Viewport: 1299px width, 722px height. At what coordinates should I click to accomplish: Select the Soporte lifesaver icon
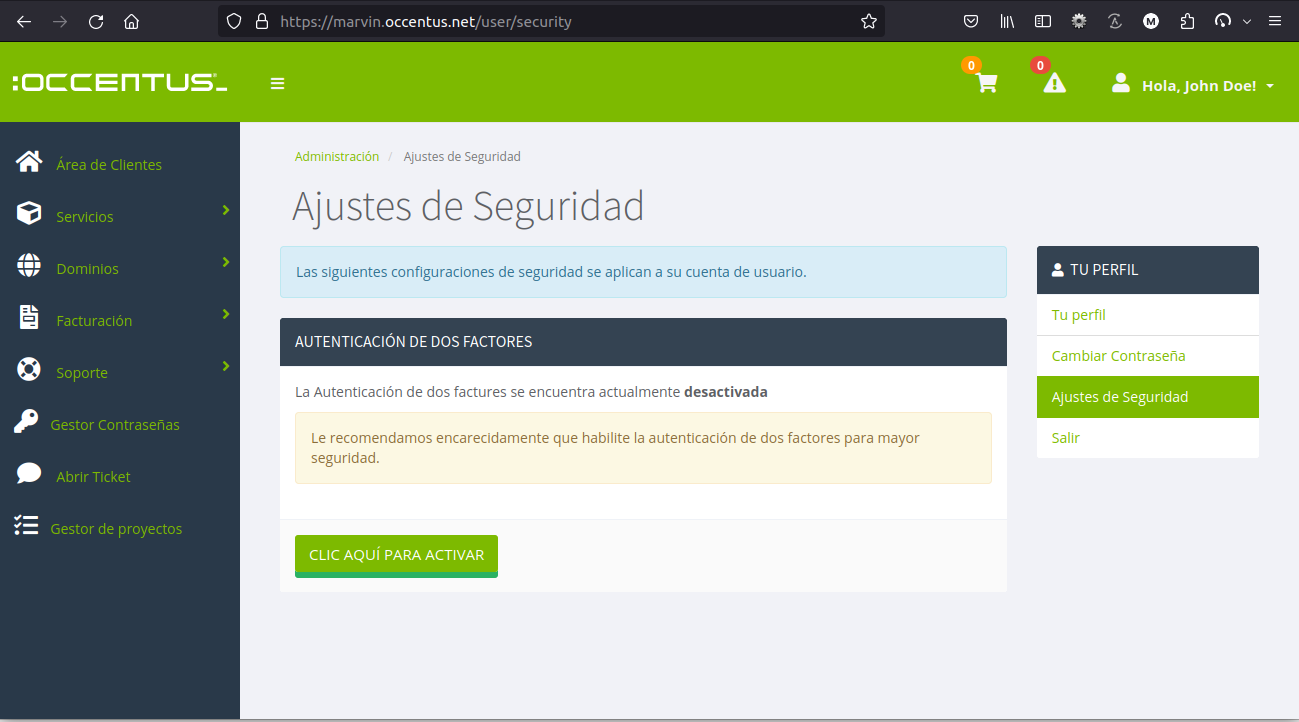pos(27,371)
